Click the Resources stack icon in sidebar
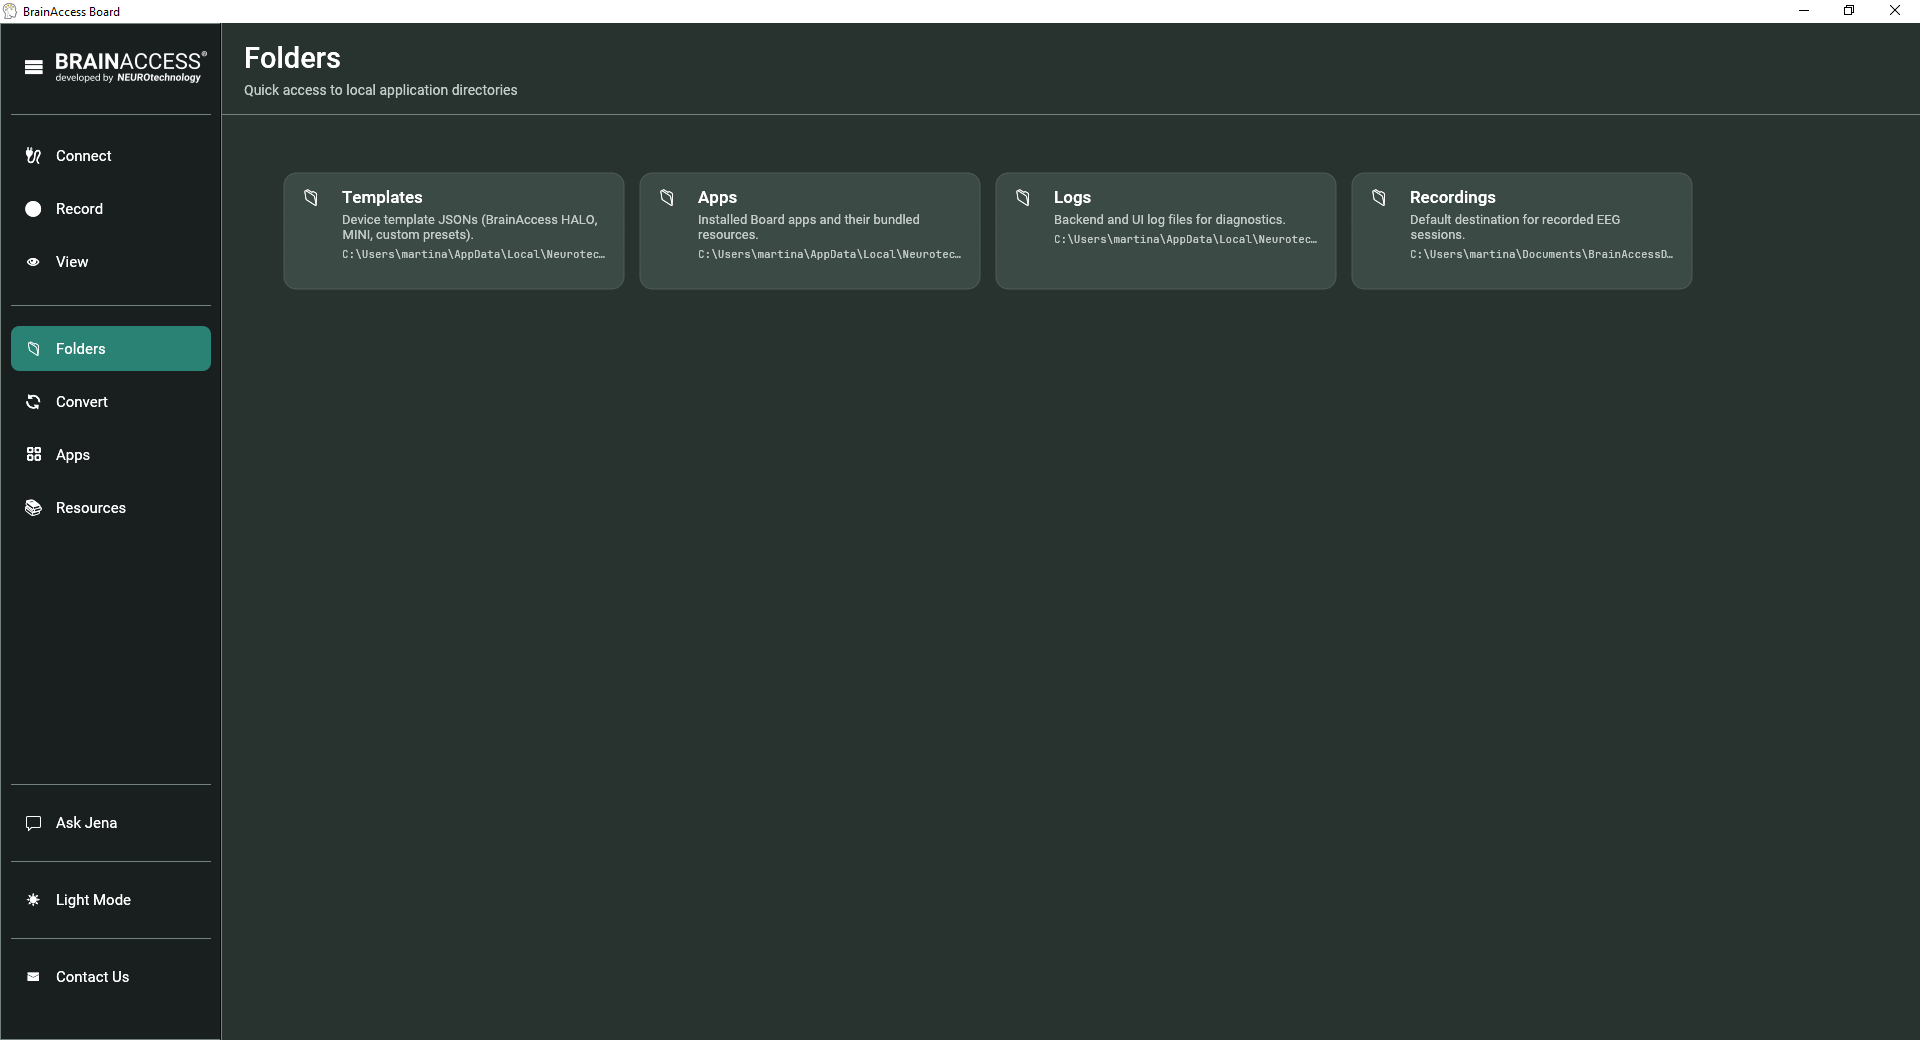 33,508
